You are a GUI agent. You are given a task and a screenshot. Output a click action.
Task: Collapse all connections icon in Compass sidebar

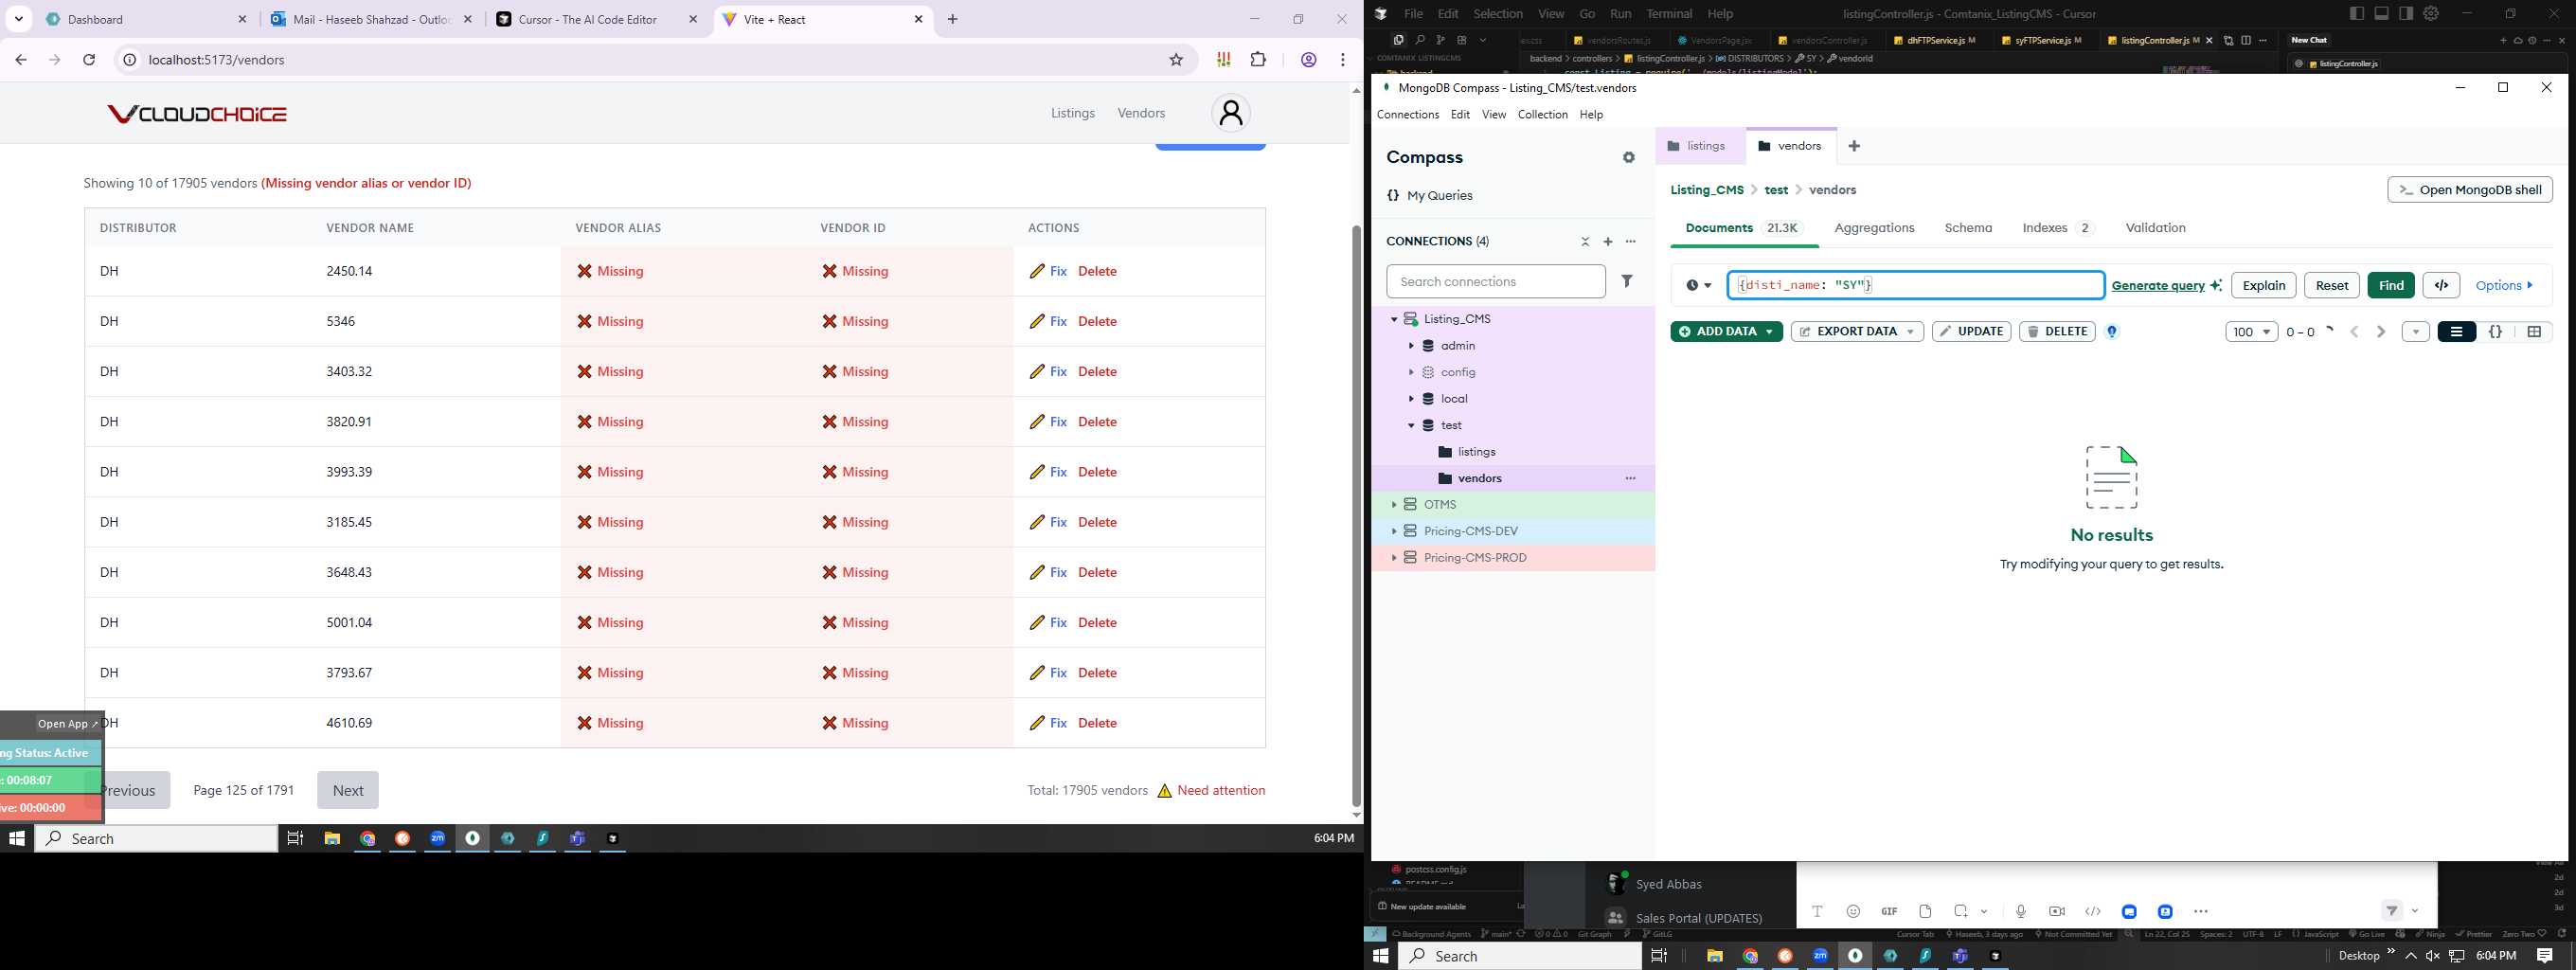coord(1585,241)
